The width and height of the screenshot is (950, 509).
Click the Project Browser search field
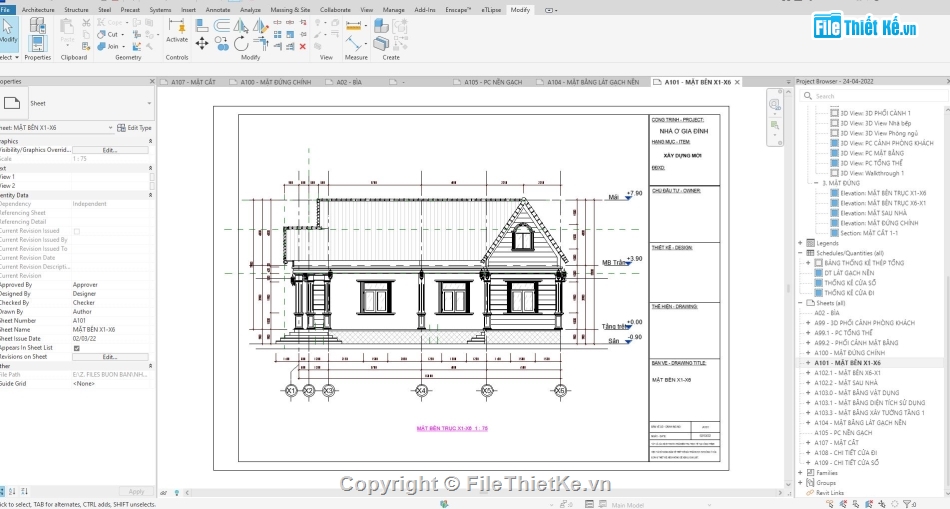[873, 96]
